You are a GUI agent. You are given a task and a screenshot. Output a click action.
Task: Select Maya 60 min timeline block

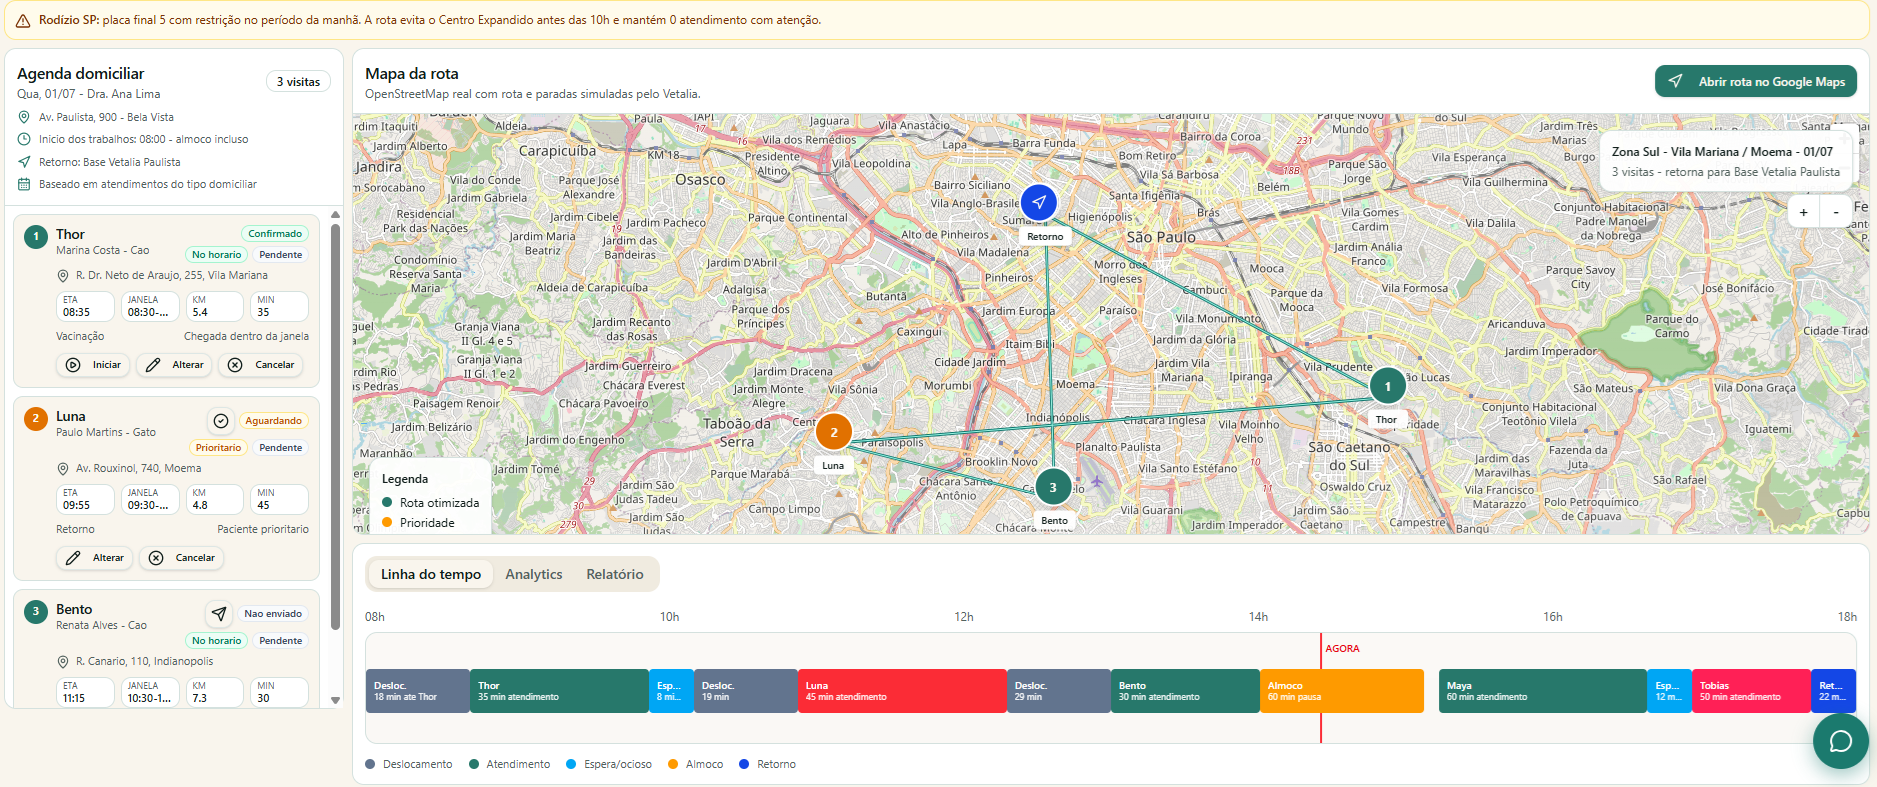point(1543,691)
